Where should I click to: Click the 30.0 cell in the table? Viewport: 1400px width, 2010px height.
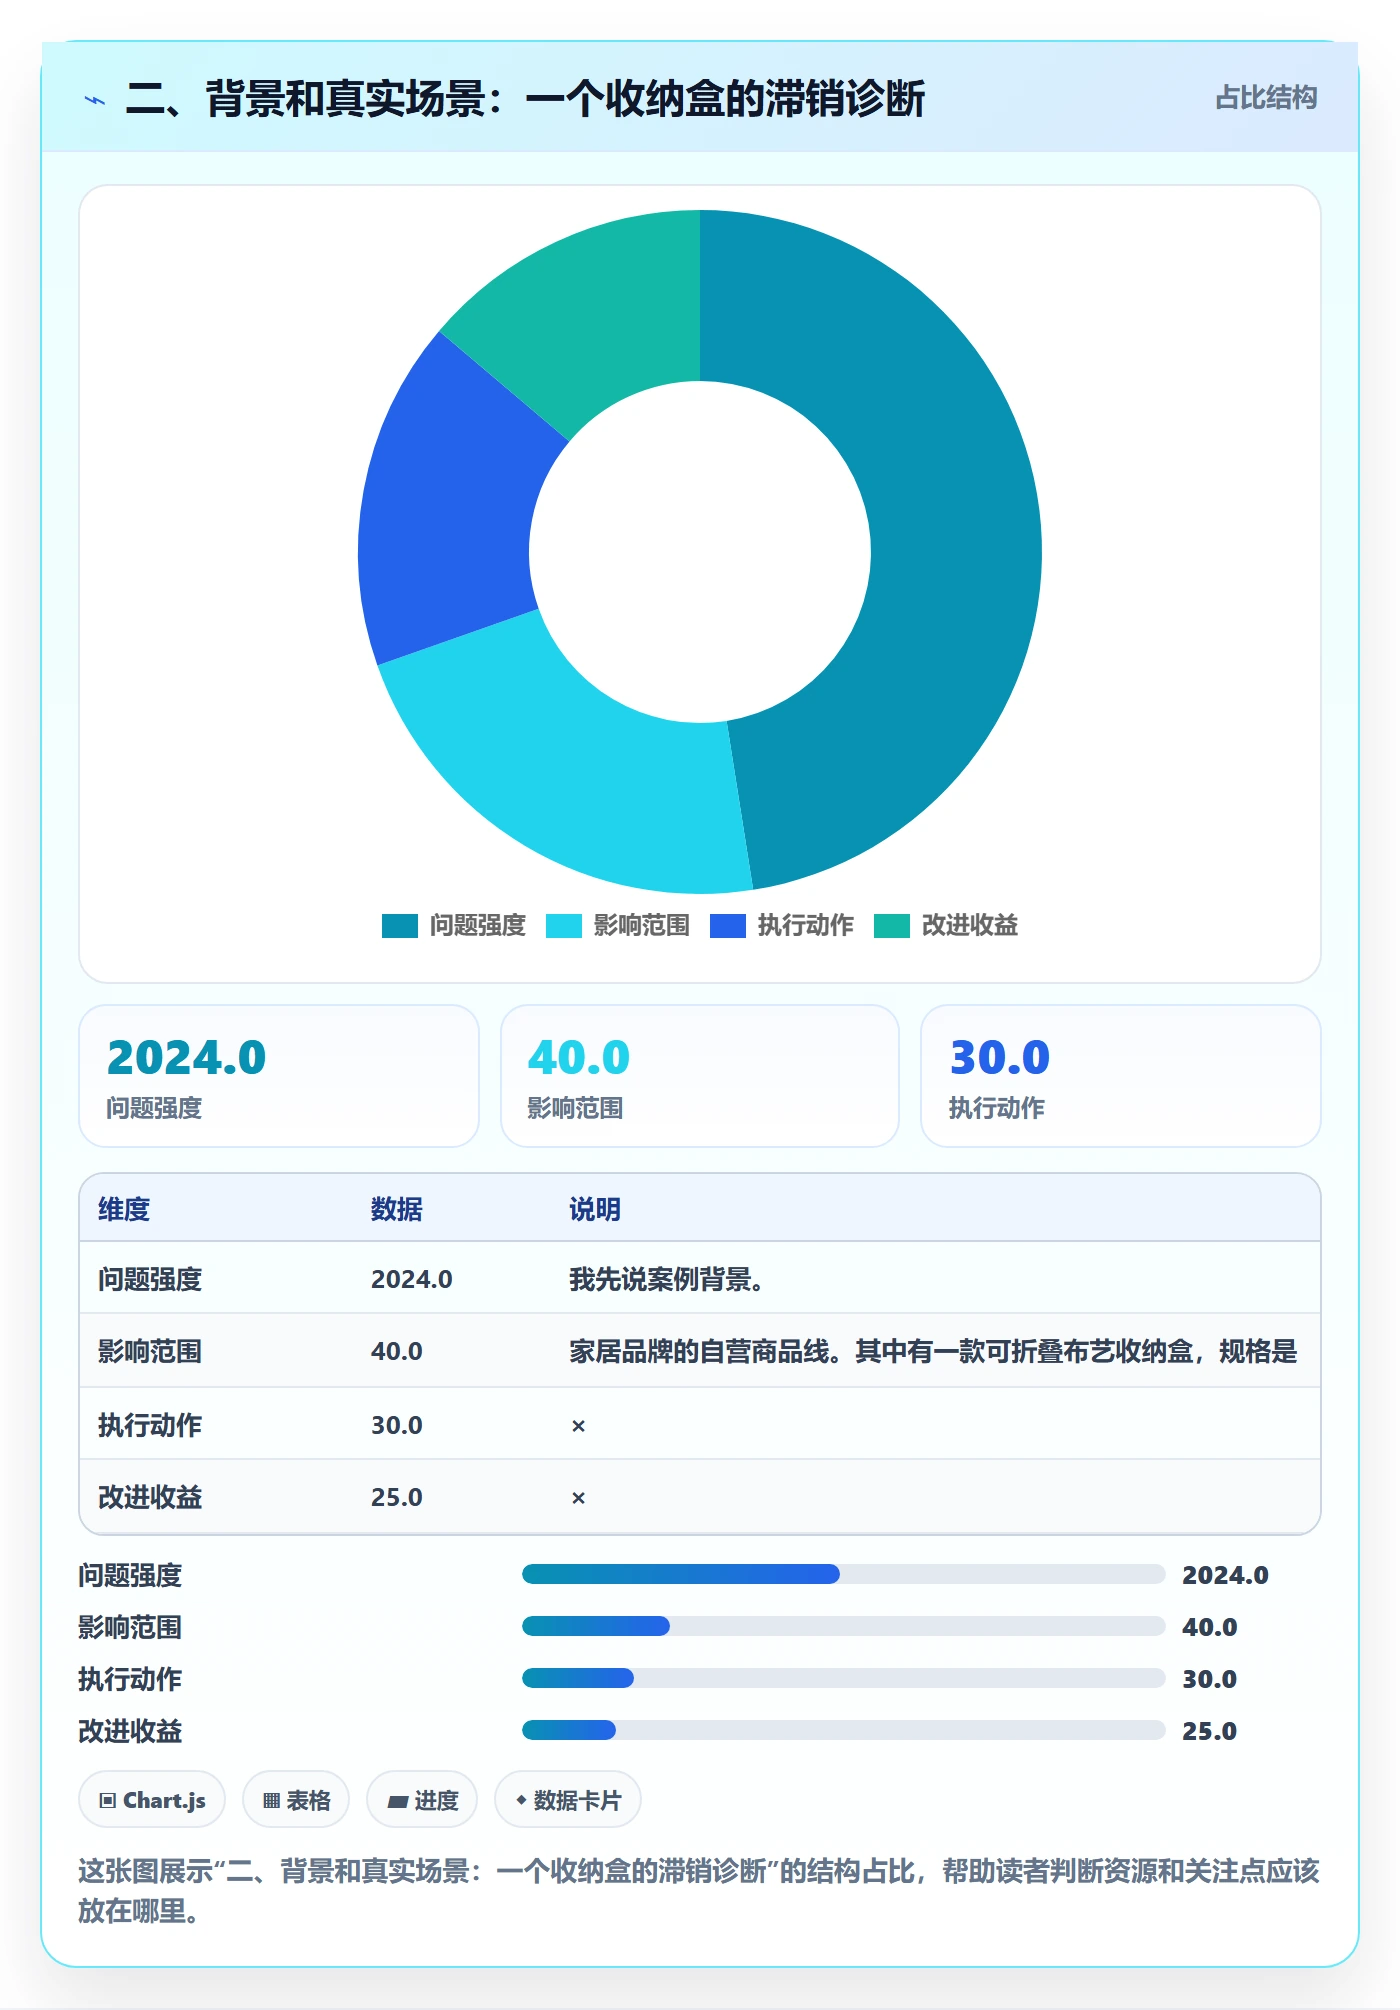click(397, 1425)
